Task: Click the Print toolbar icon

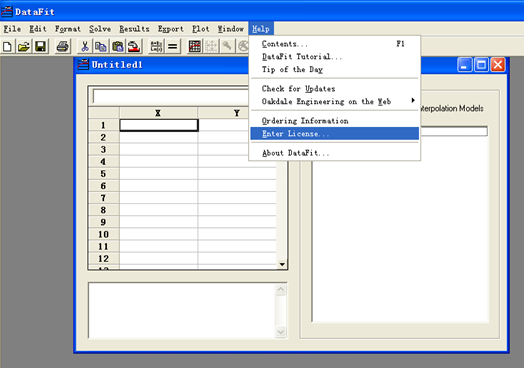Action: pos(63,47)
